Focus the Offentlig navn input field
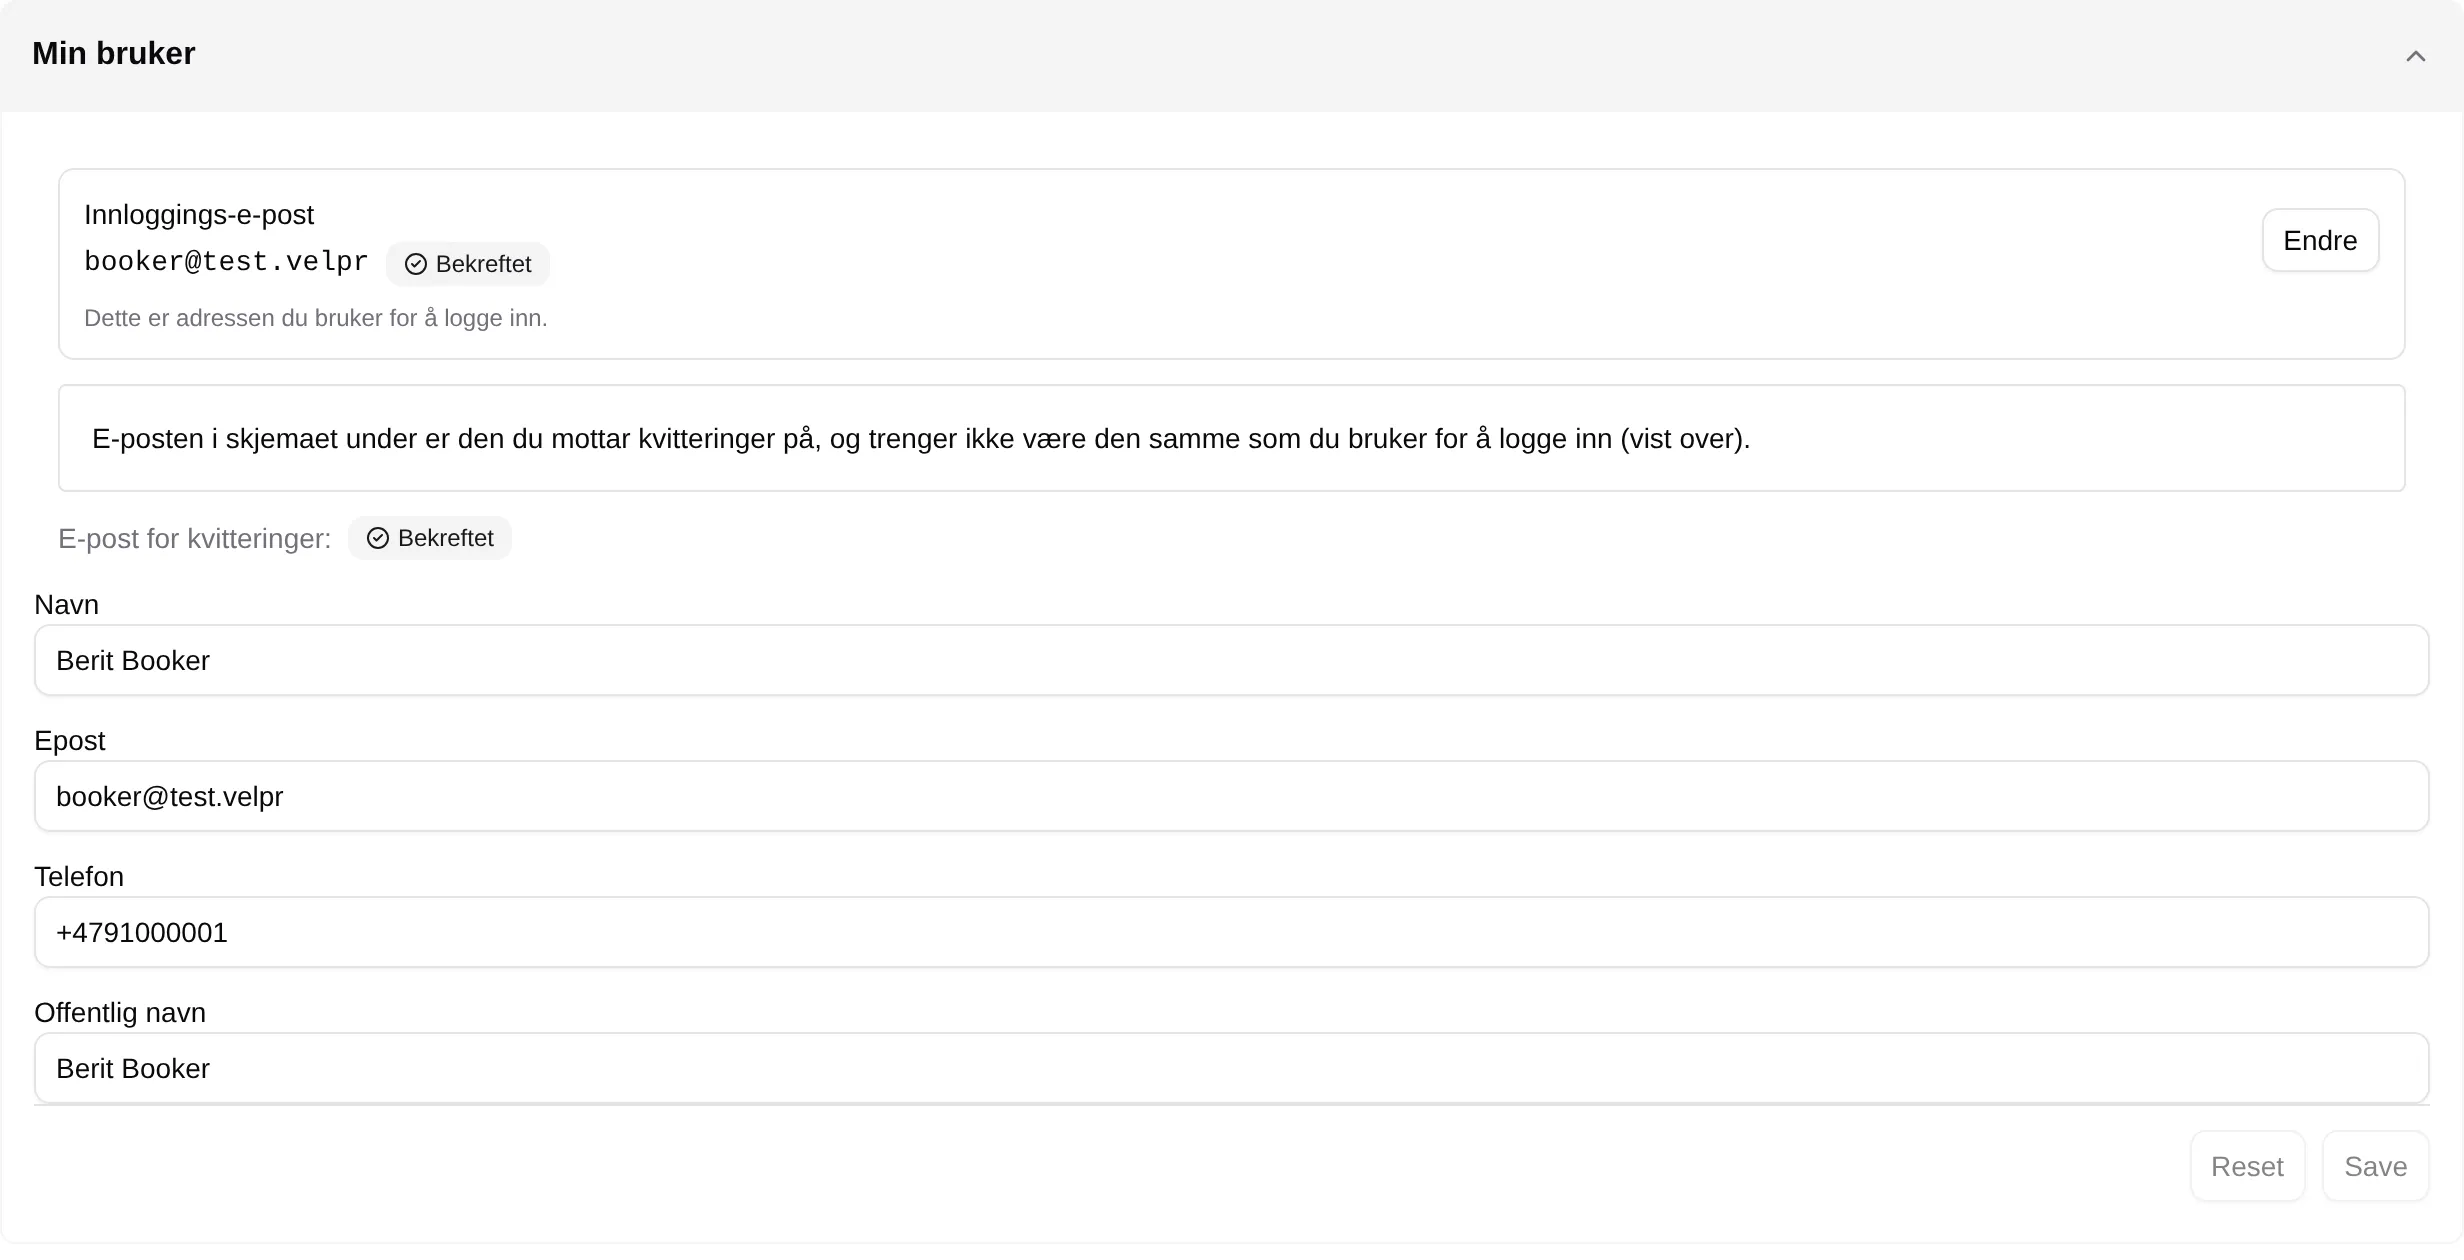The height and width of the screenshot is (1260, 2464). tap(1232, 1068)
